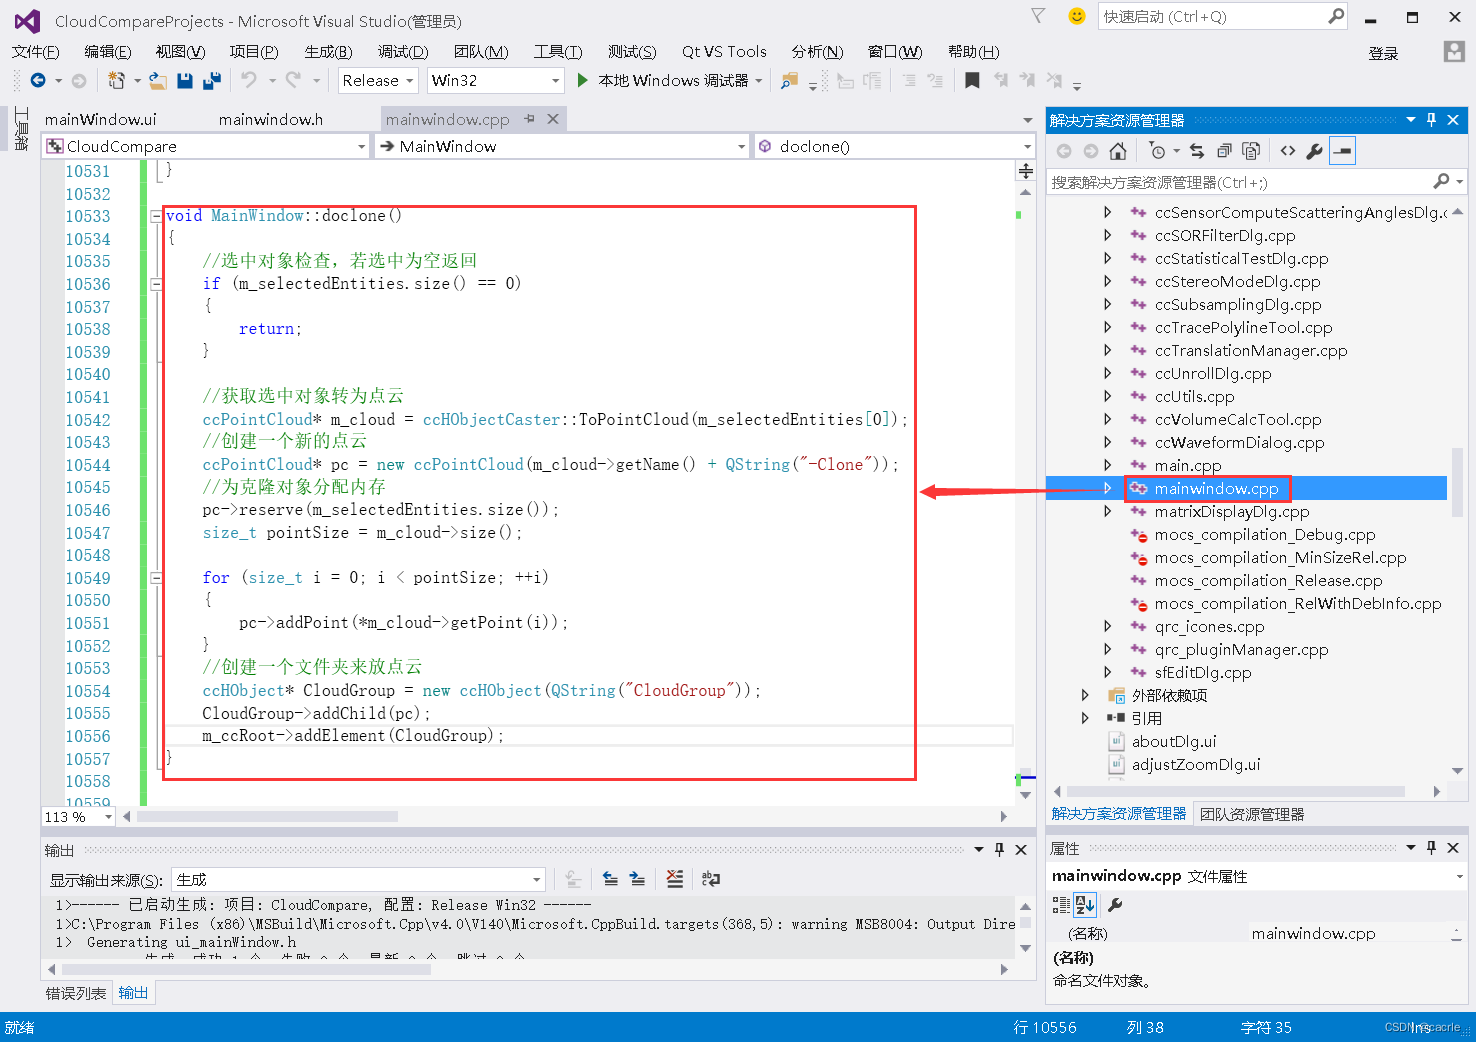1476x1042 pixels.
Task: Expand the mainwindow.cpp tree node
Action: point(1107,488)
